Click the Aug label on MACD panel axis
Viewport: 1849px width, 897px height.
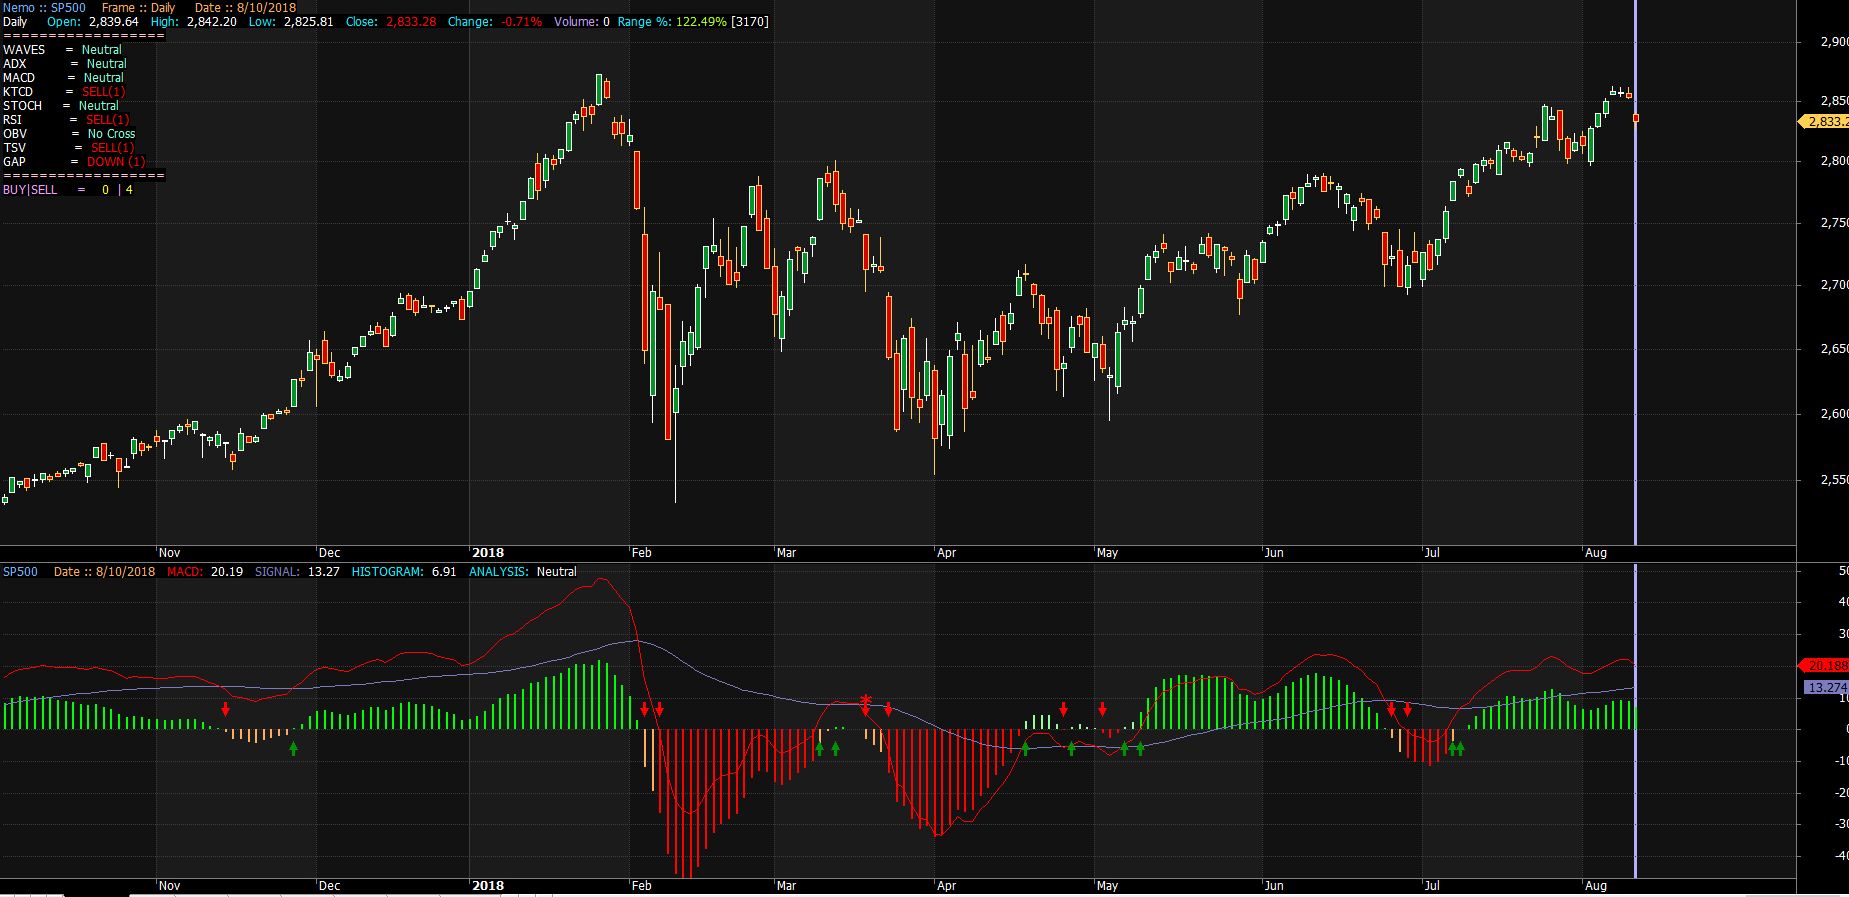click(1596, 885)
